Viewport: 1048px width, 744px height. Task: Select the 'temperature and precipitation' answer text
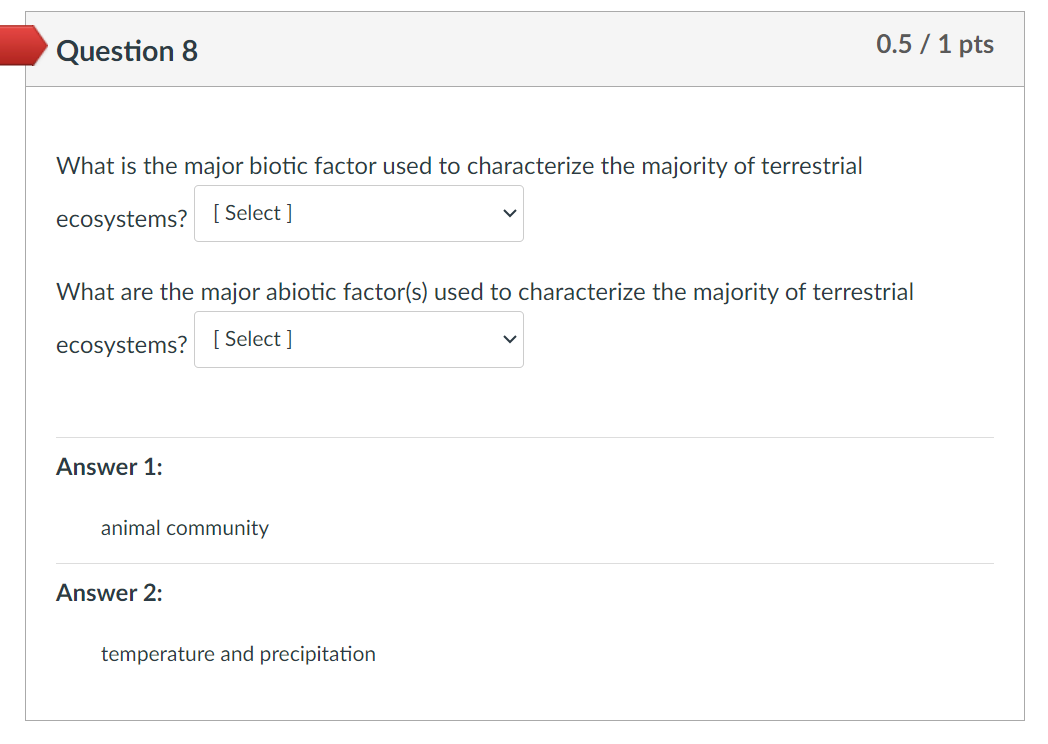pos(238,654)
